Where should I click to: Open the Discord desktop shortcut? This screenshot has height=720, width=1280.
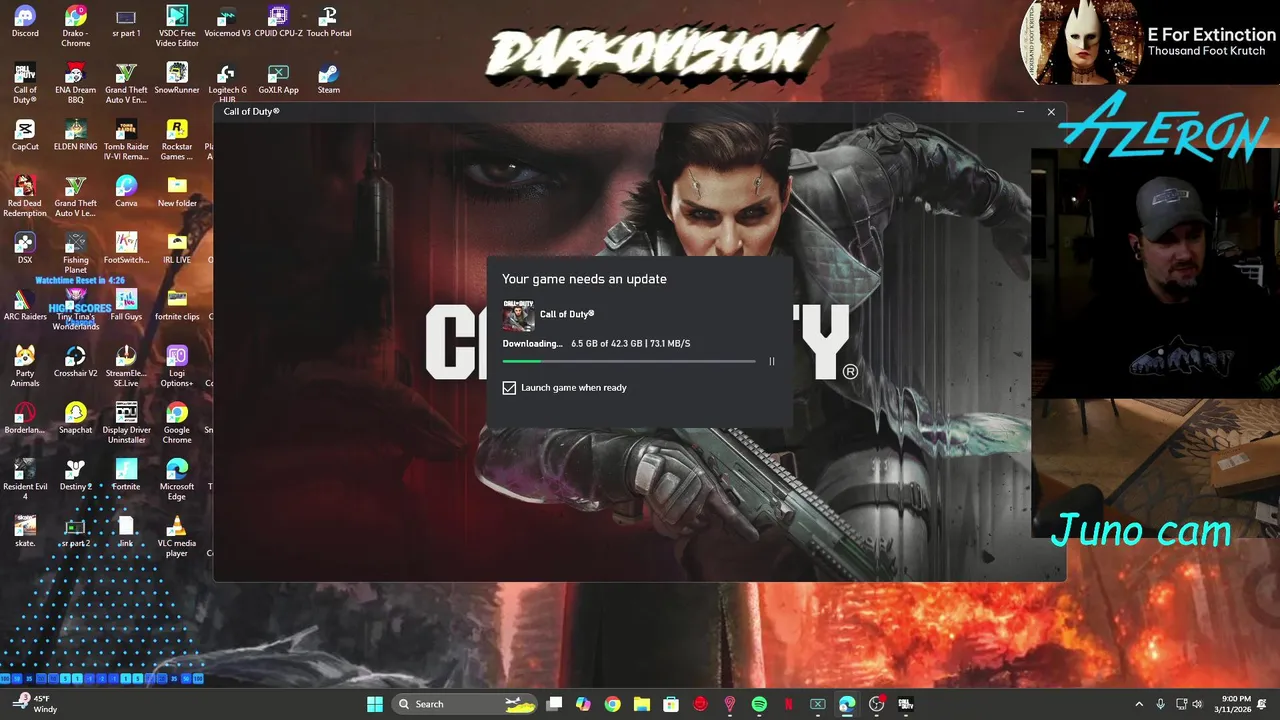(x=25, y=22)
